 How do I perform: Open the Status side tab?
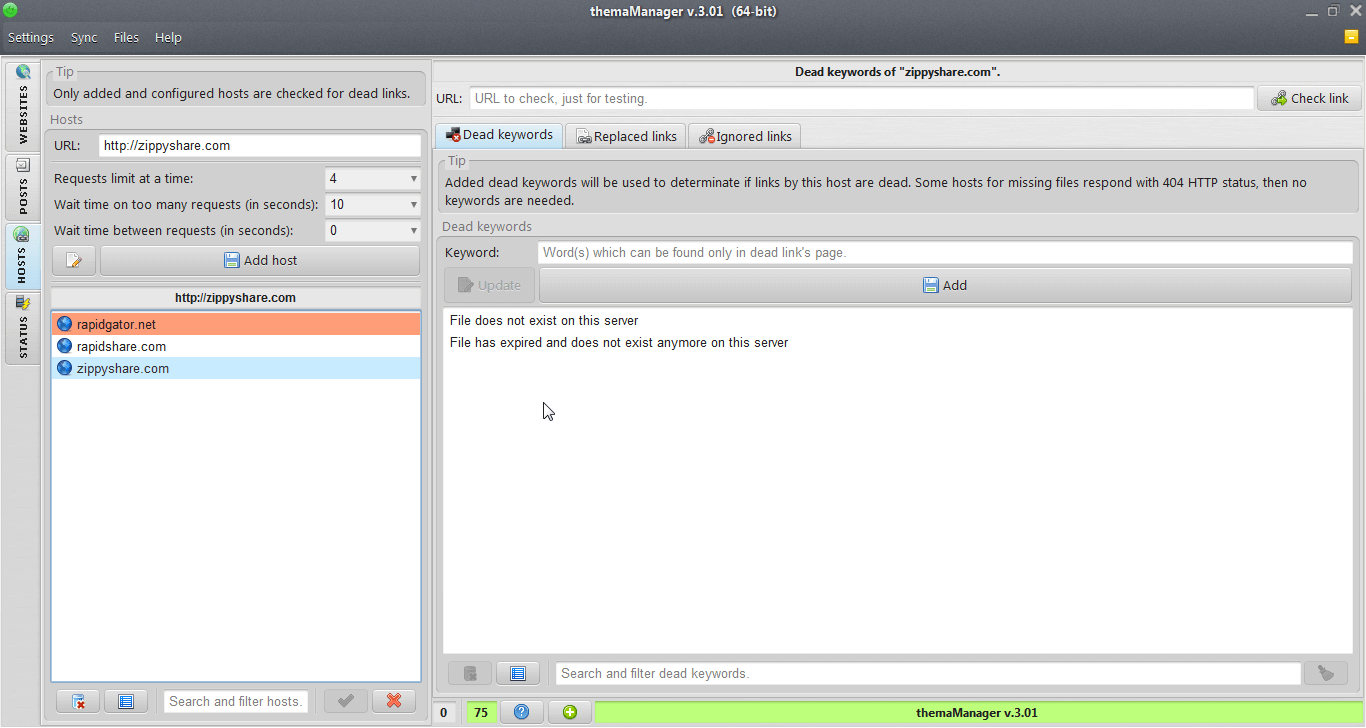22,328
